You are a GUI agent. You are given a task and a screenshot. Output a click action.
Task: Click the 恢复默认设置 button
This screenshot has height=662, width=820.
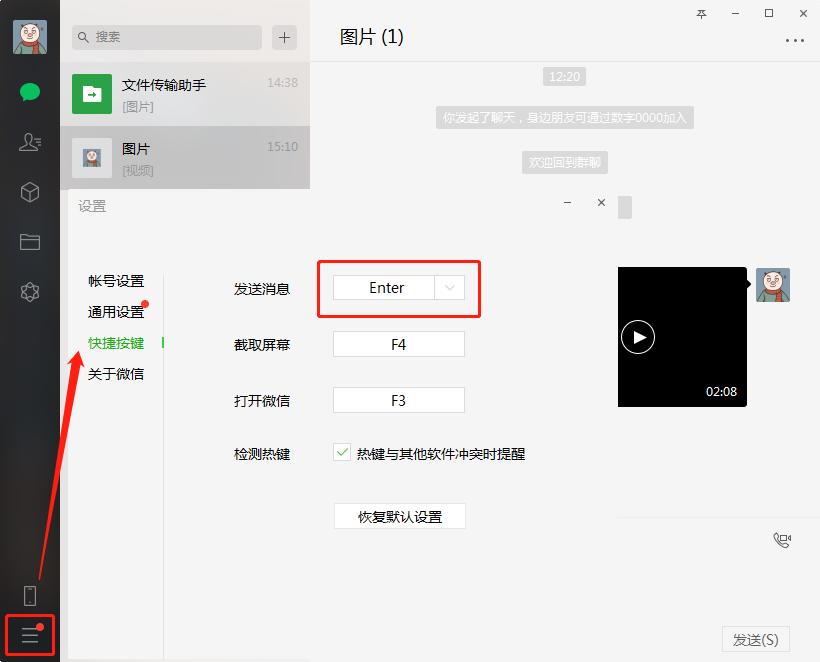pyautogui.click(x=399, y=516)
